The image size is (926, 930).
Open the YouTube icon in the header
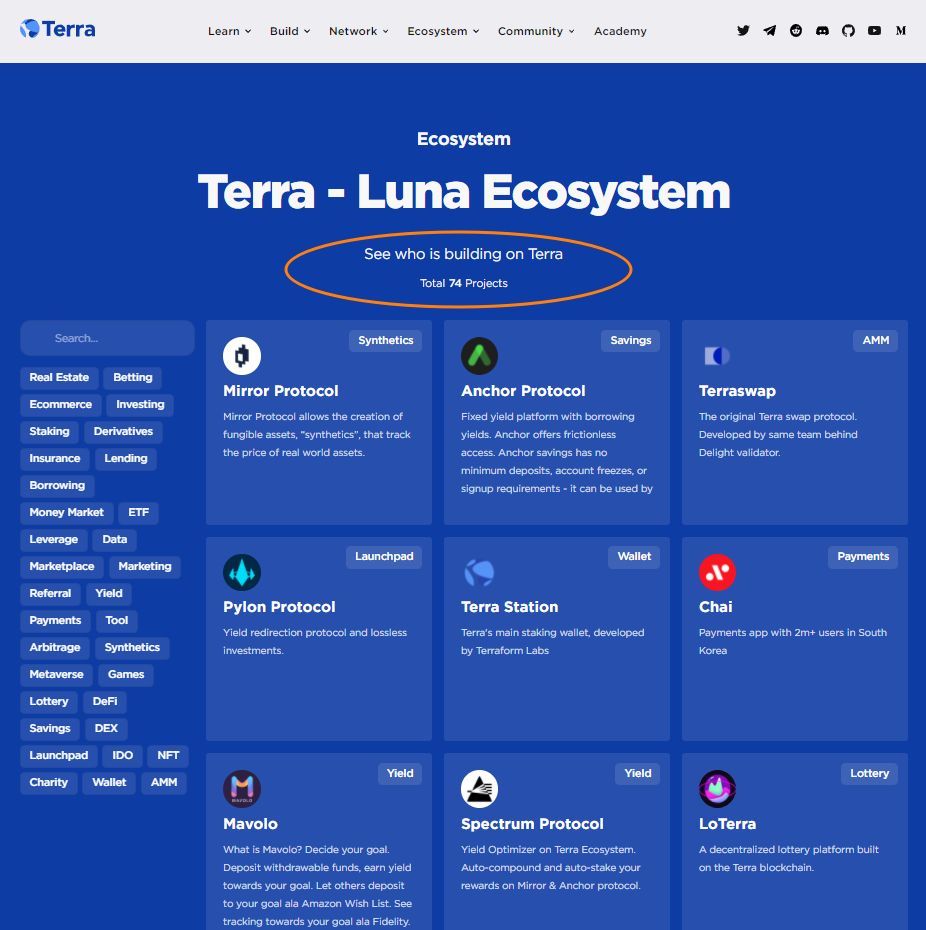point(874,31)
